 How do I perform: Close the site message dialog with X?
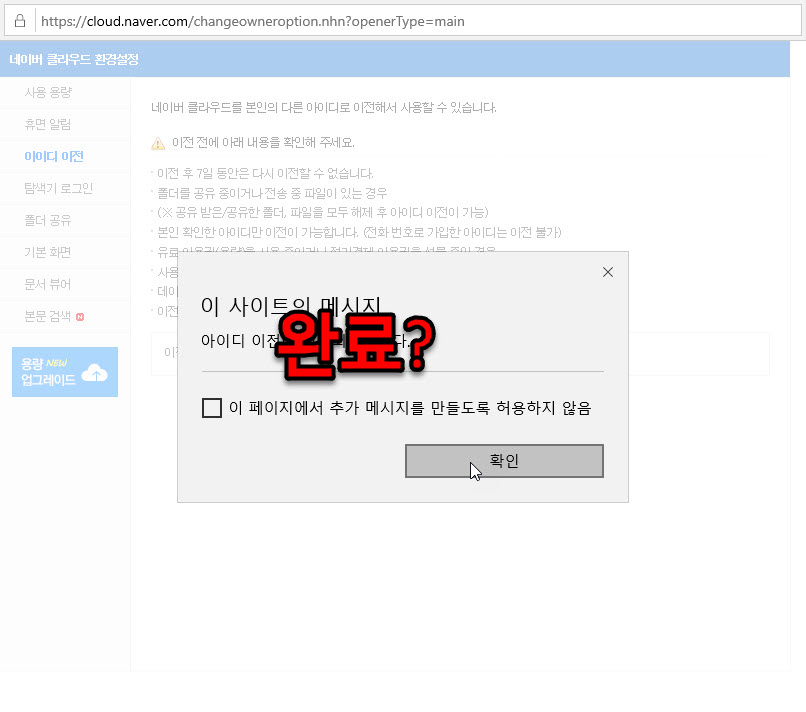tap(608, 272)
